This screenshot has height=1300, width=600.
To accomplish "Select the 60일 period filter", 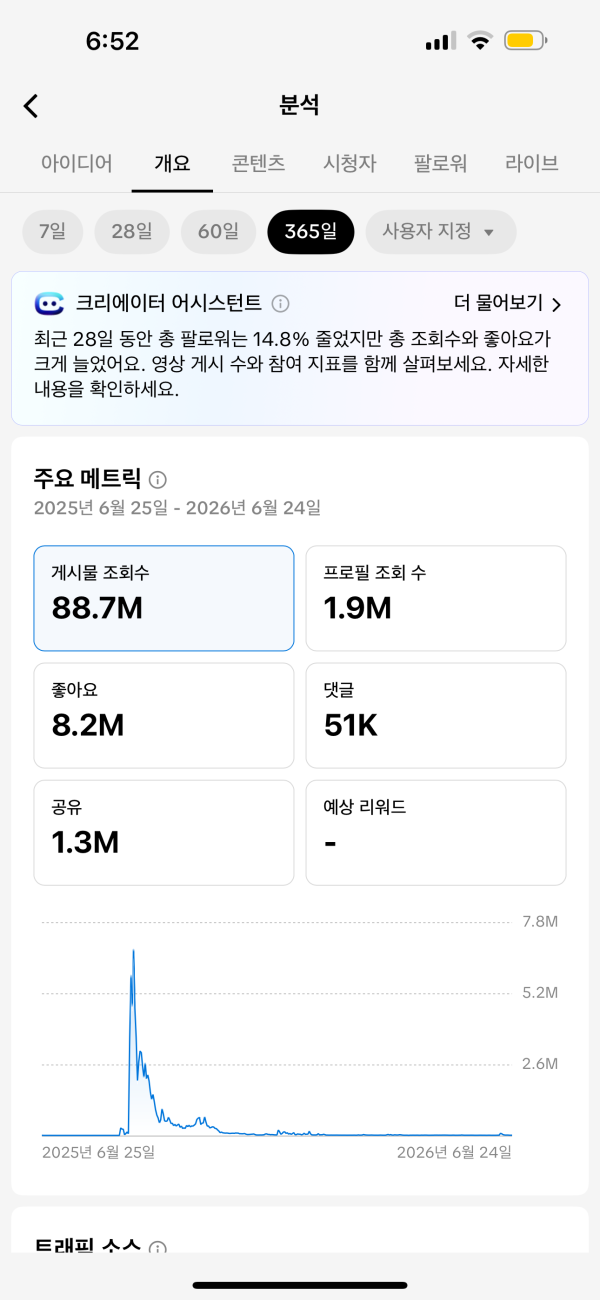I will (218, 232).
